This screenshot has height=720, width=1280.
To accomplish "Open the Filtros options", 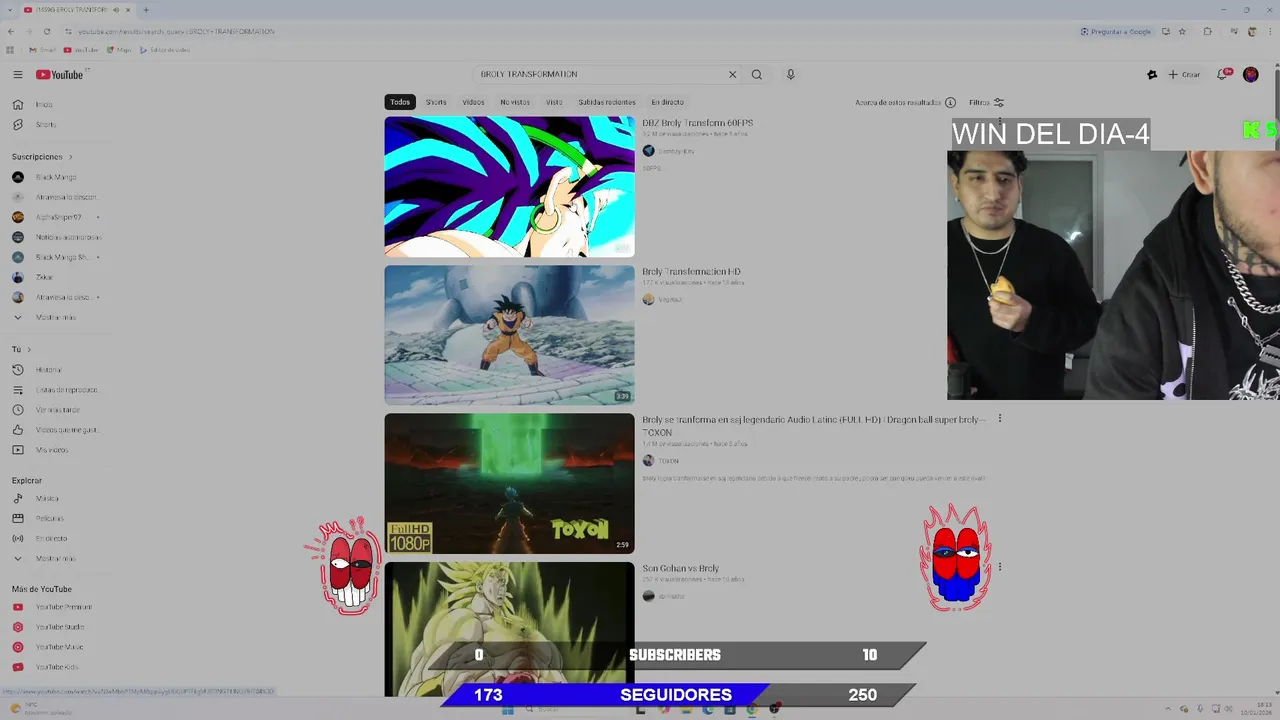I will 986,102.
